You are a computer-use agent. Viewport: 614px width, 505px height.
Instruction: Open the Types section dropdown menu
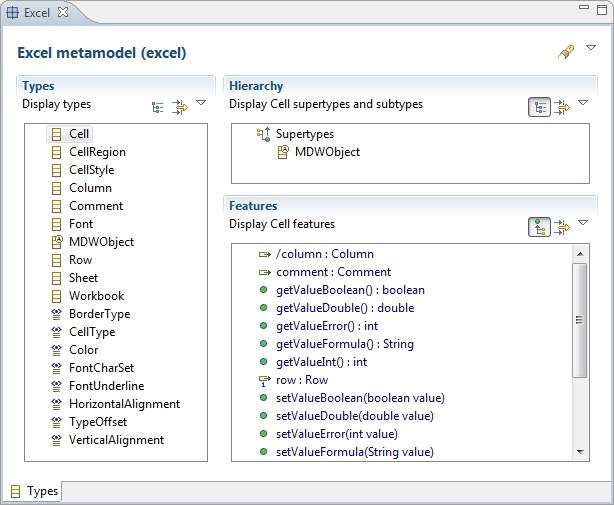click(201, 103)
